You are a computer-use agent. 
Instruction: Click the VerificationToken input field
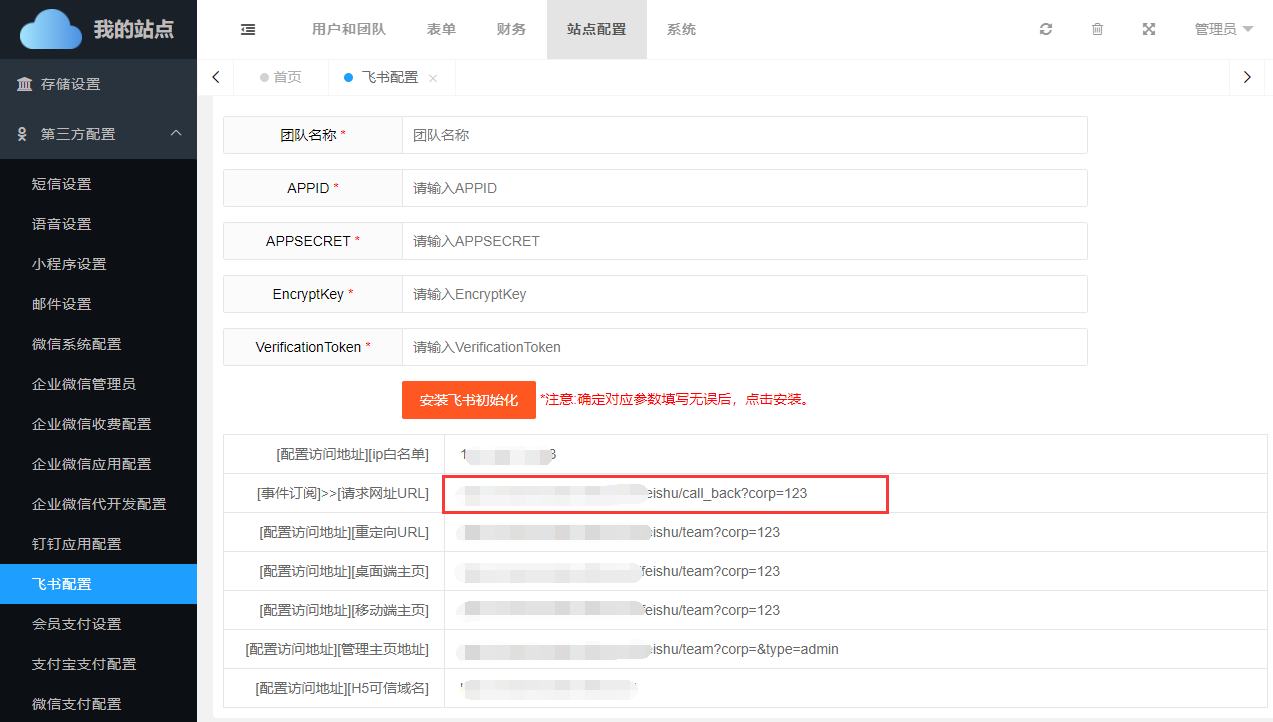point(744,347)
